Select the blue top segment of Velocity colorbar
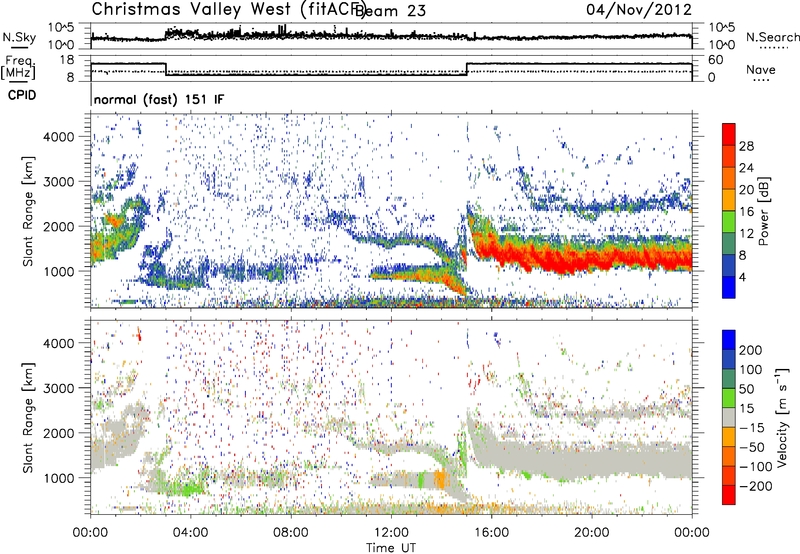 [x=729, y=340]
